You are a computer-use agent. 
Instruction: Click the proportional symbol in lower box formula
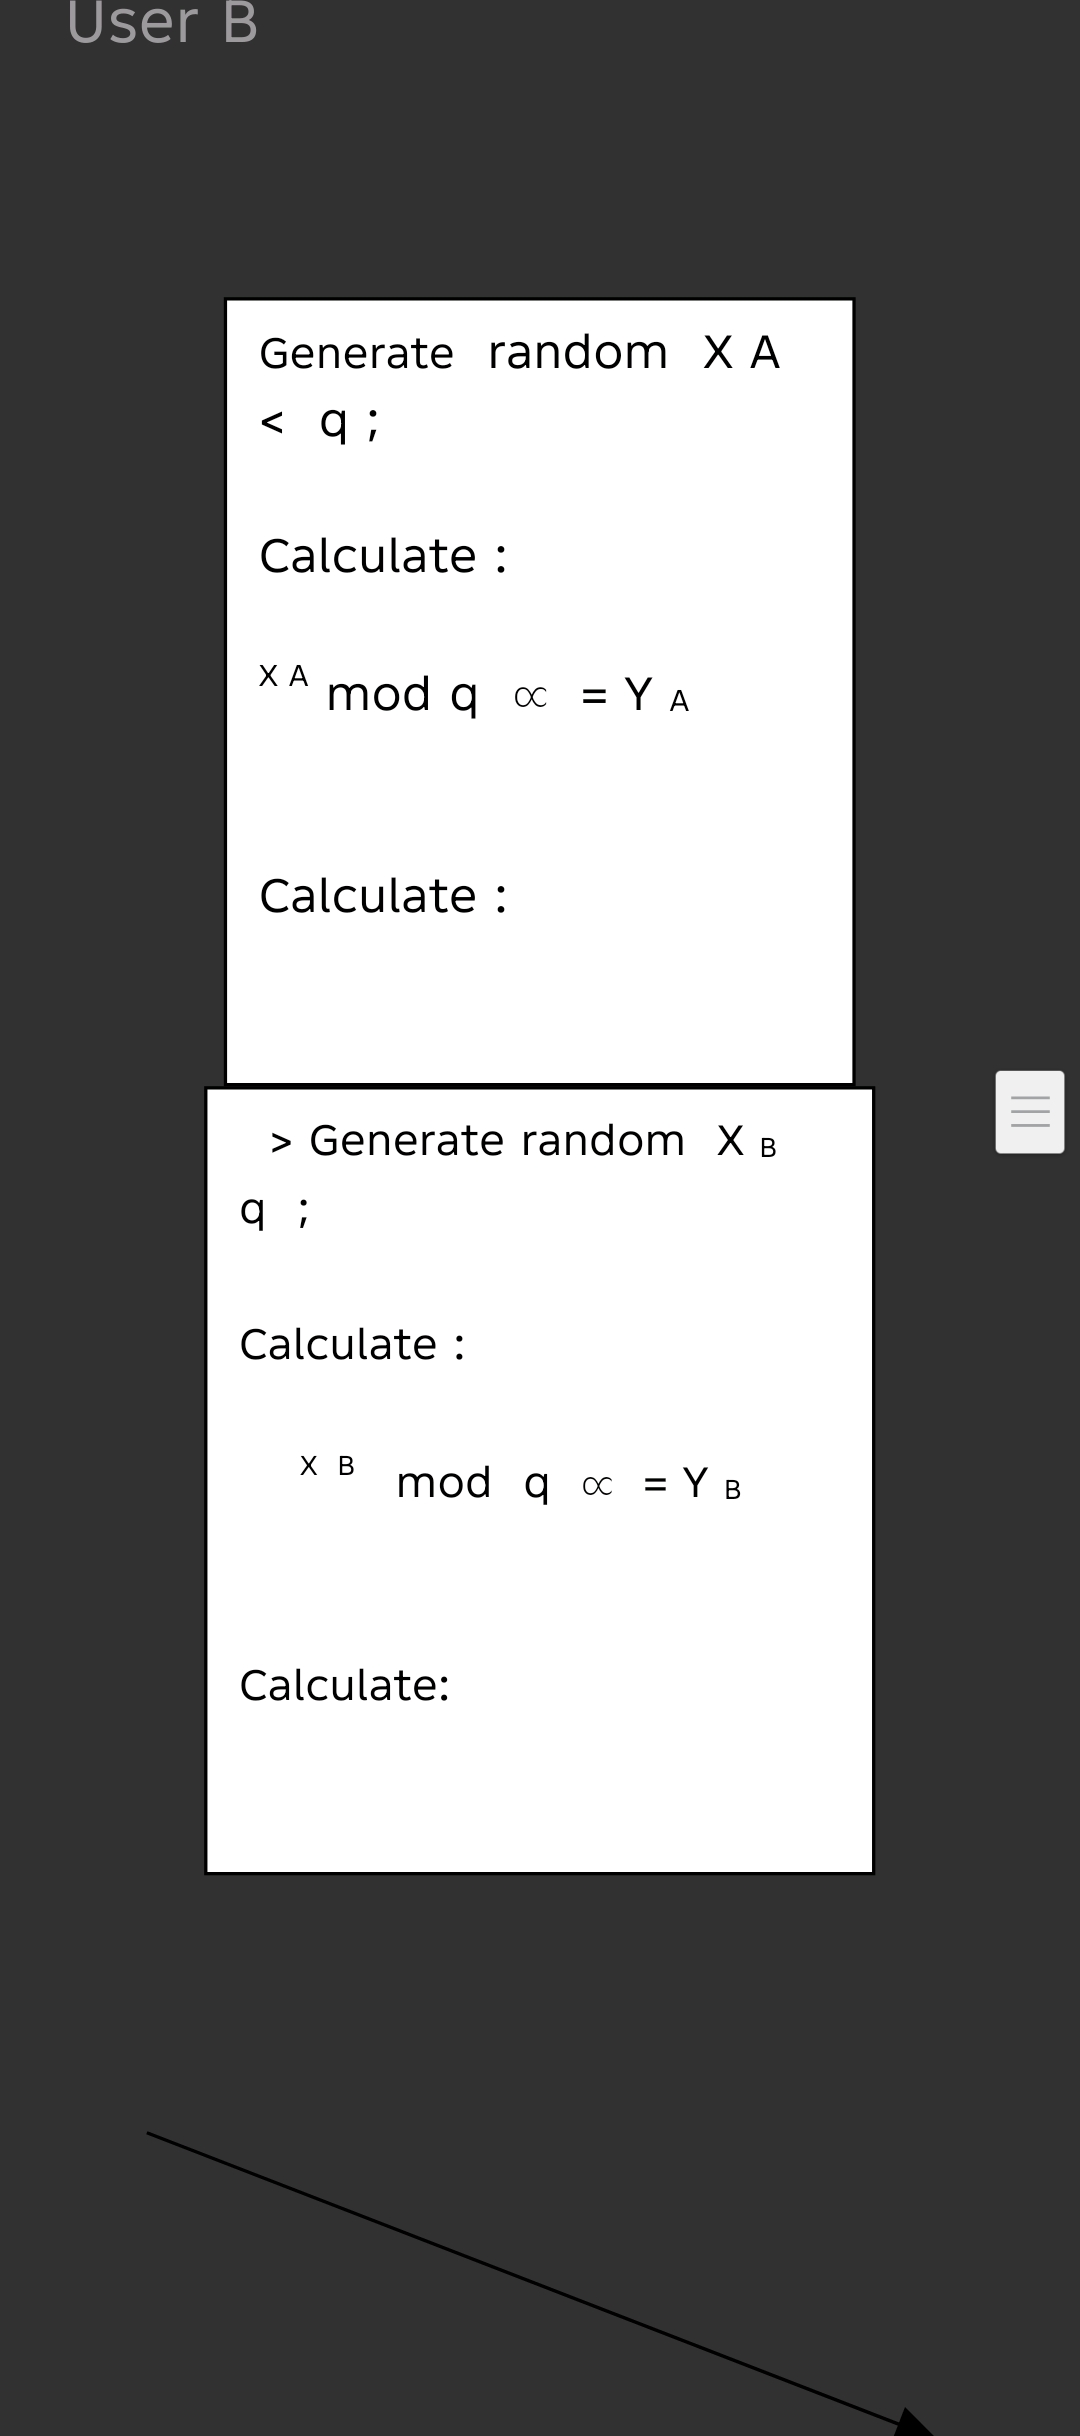597,1486
